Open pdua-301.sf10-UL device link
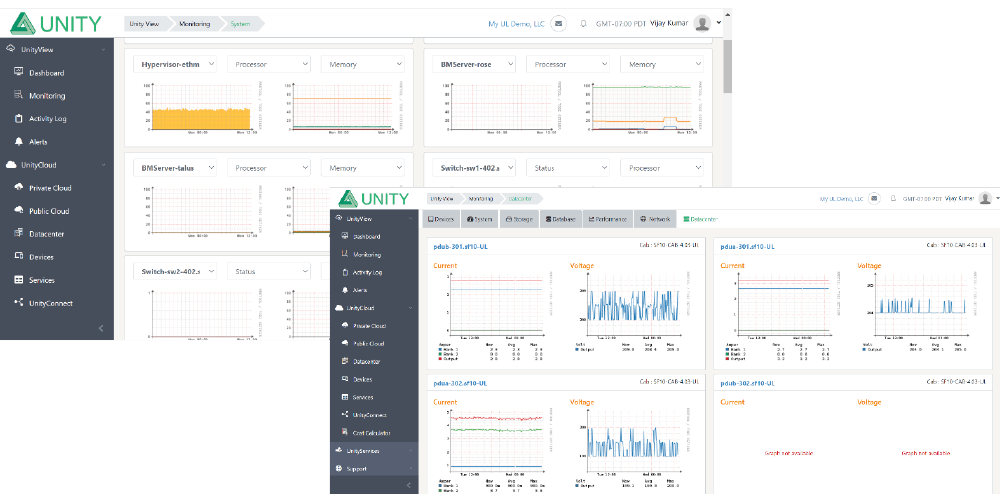This screenshot has height=500, width=1000. click(x=747, y=246)
